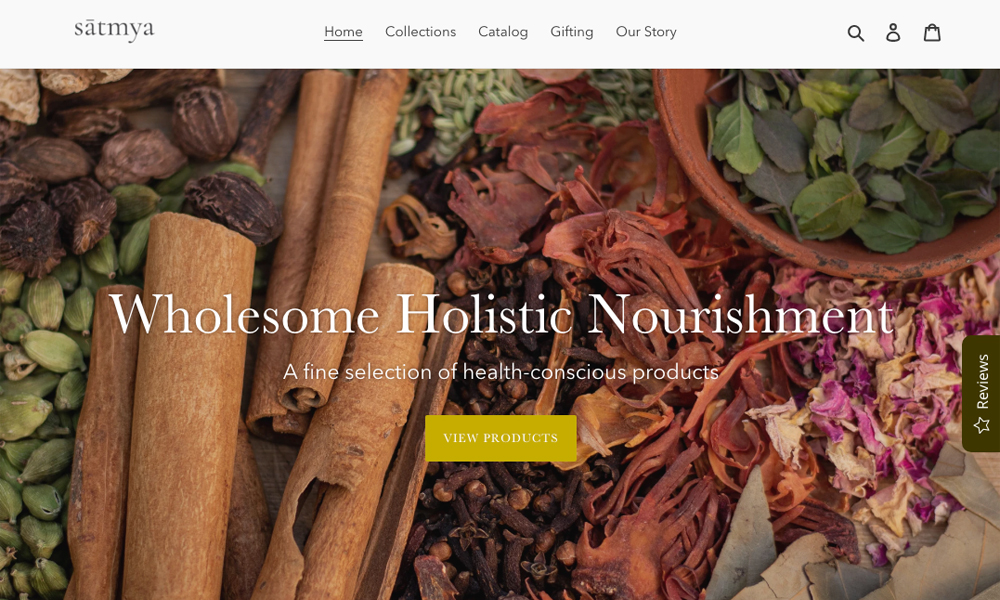Click the health-conscious products subtitle text
Screen dimensions: 1000x600
[x=501, y=372]
